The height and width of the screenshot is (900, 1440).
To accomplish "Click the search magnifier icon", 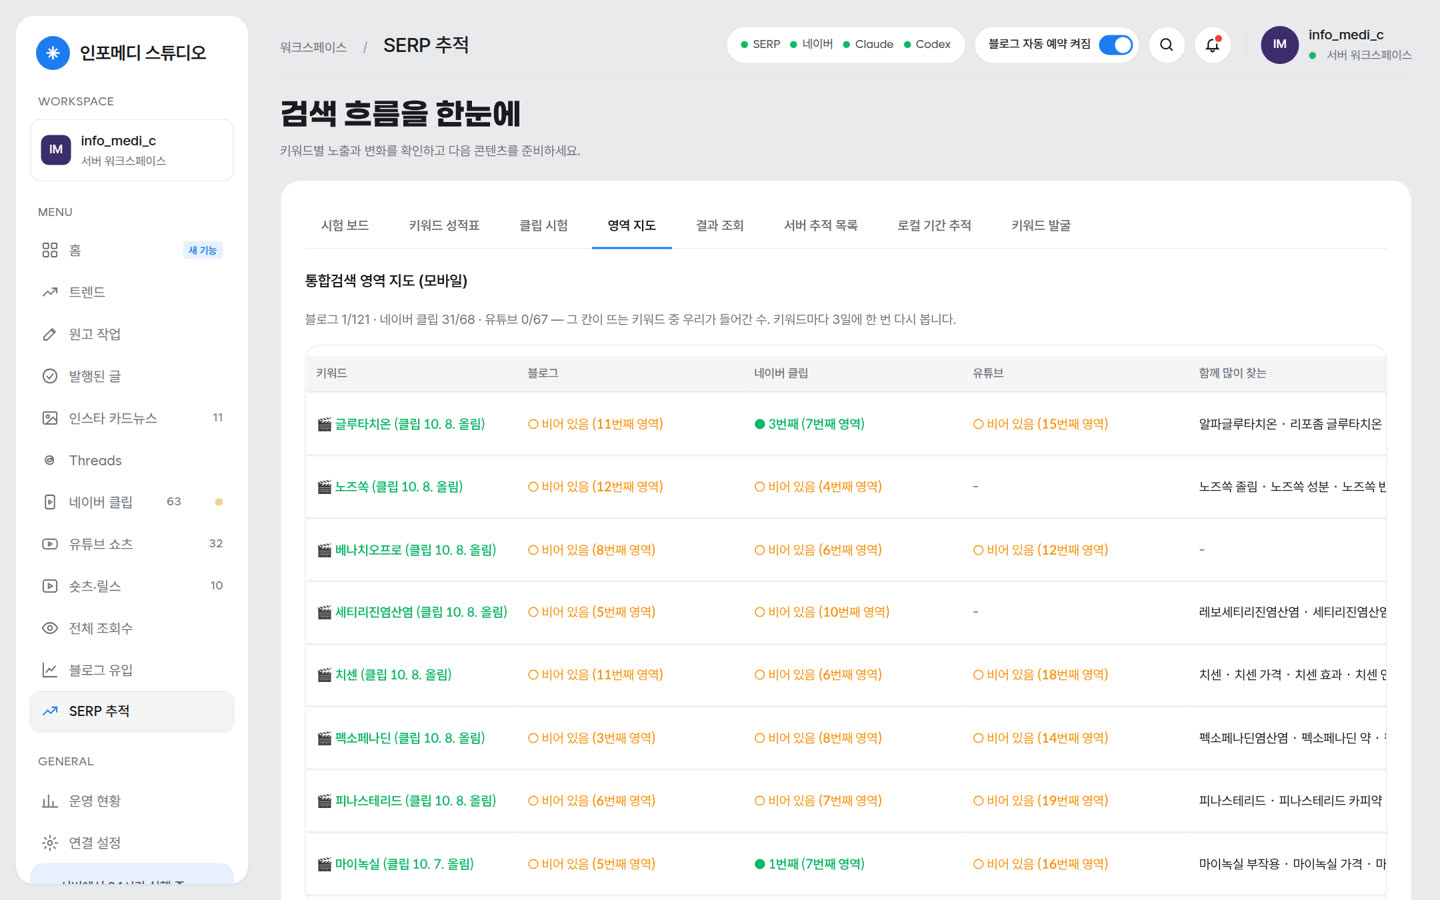I will 1166,45.
